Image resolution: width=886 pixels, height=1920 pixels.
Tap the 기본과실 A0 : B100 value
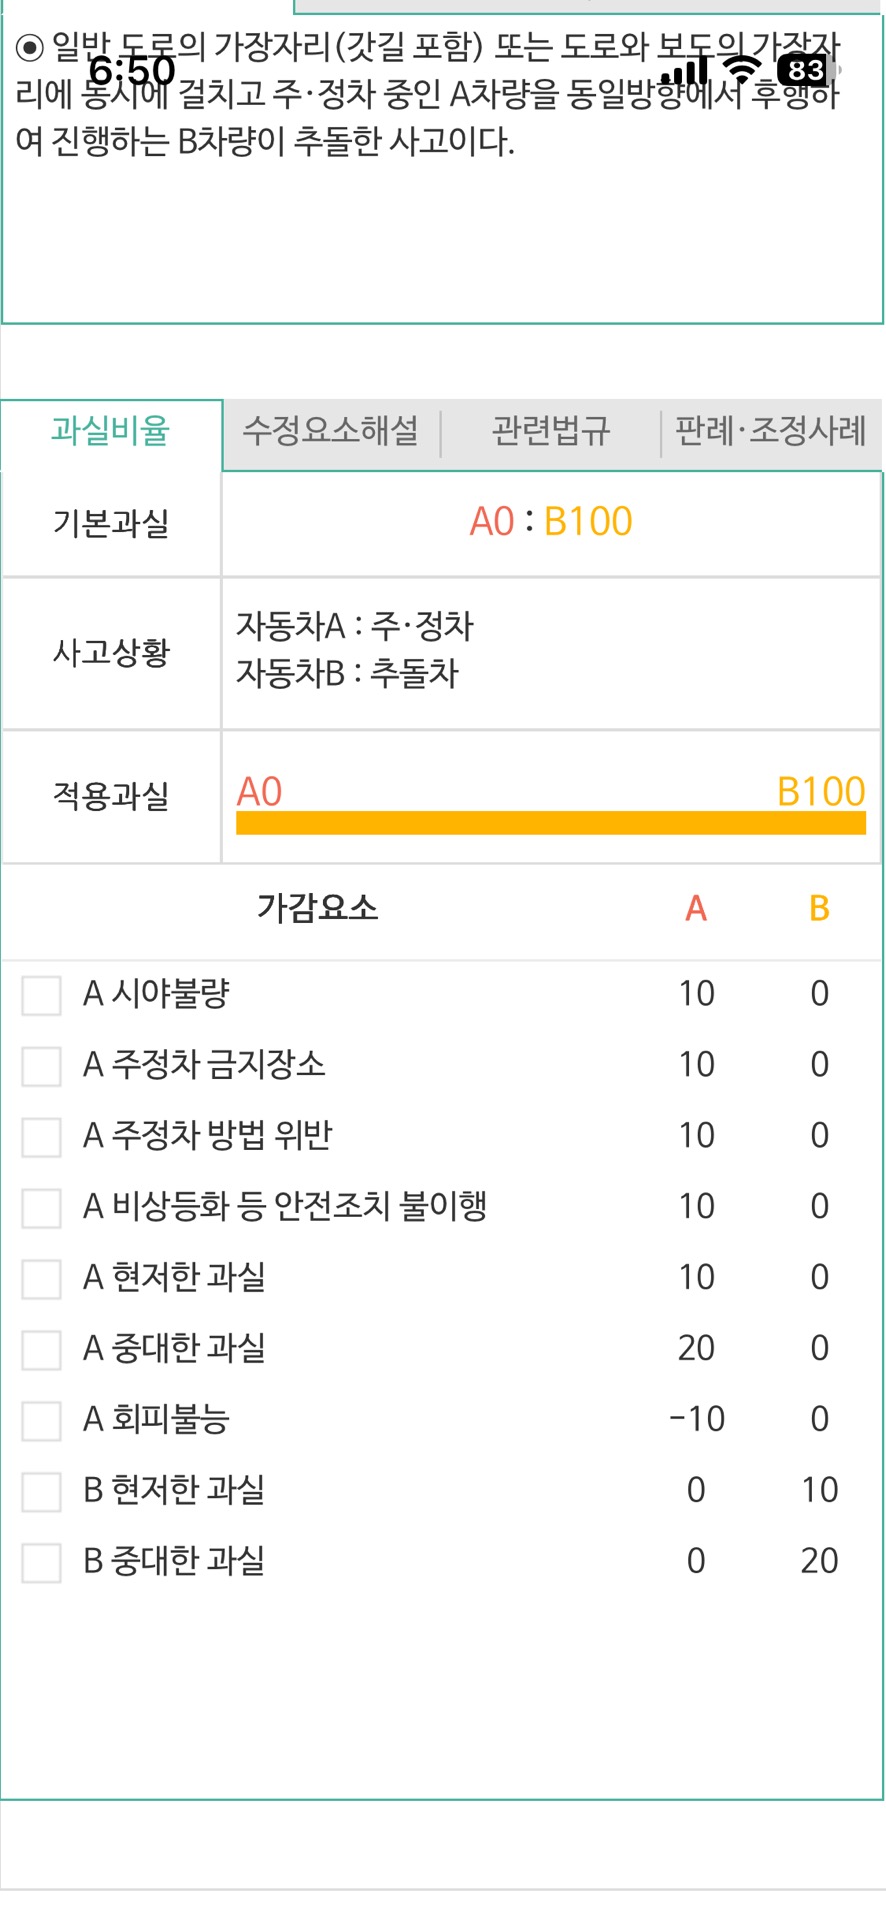coord(551,522)
